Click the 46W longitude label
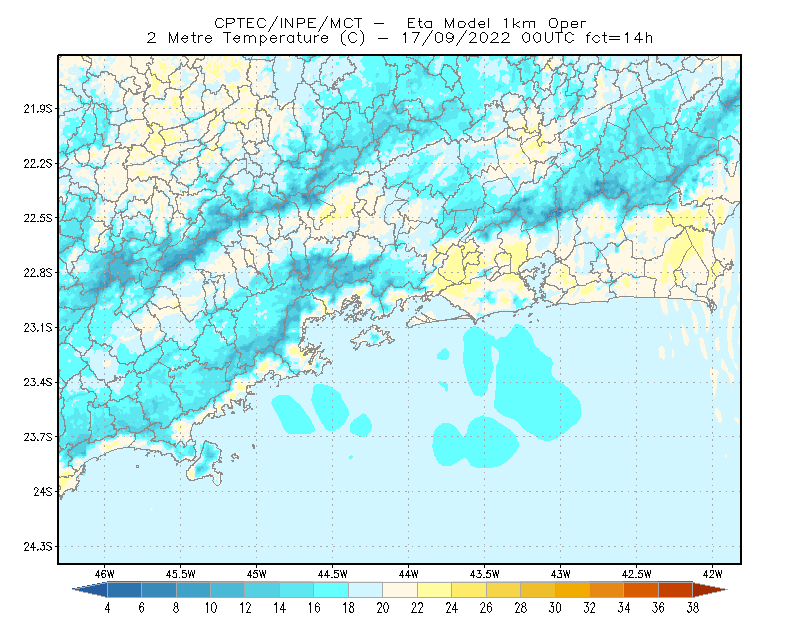Image resolution: width=800 pixels, height=618 pixels. click(105, 574)
